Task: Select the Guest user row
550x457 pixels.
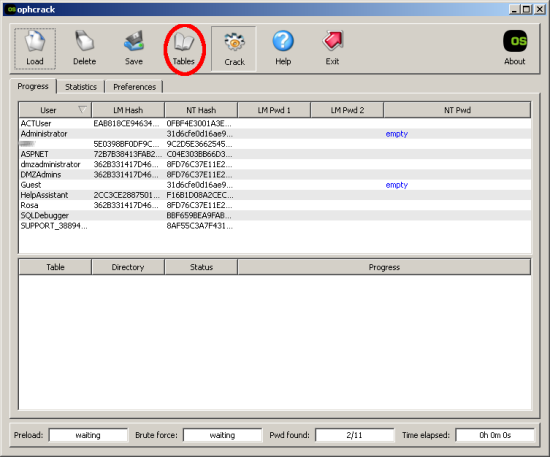Action: [275, 185]
